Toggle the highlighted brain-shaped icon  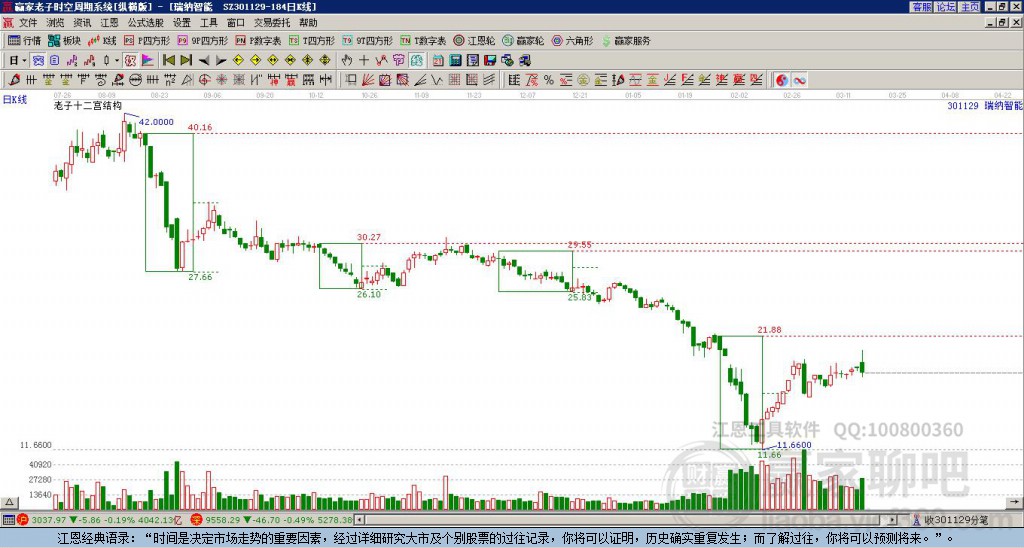[x=417, y=61]
